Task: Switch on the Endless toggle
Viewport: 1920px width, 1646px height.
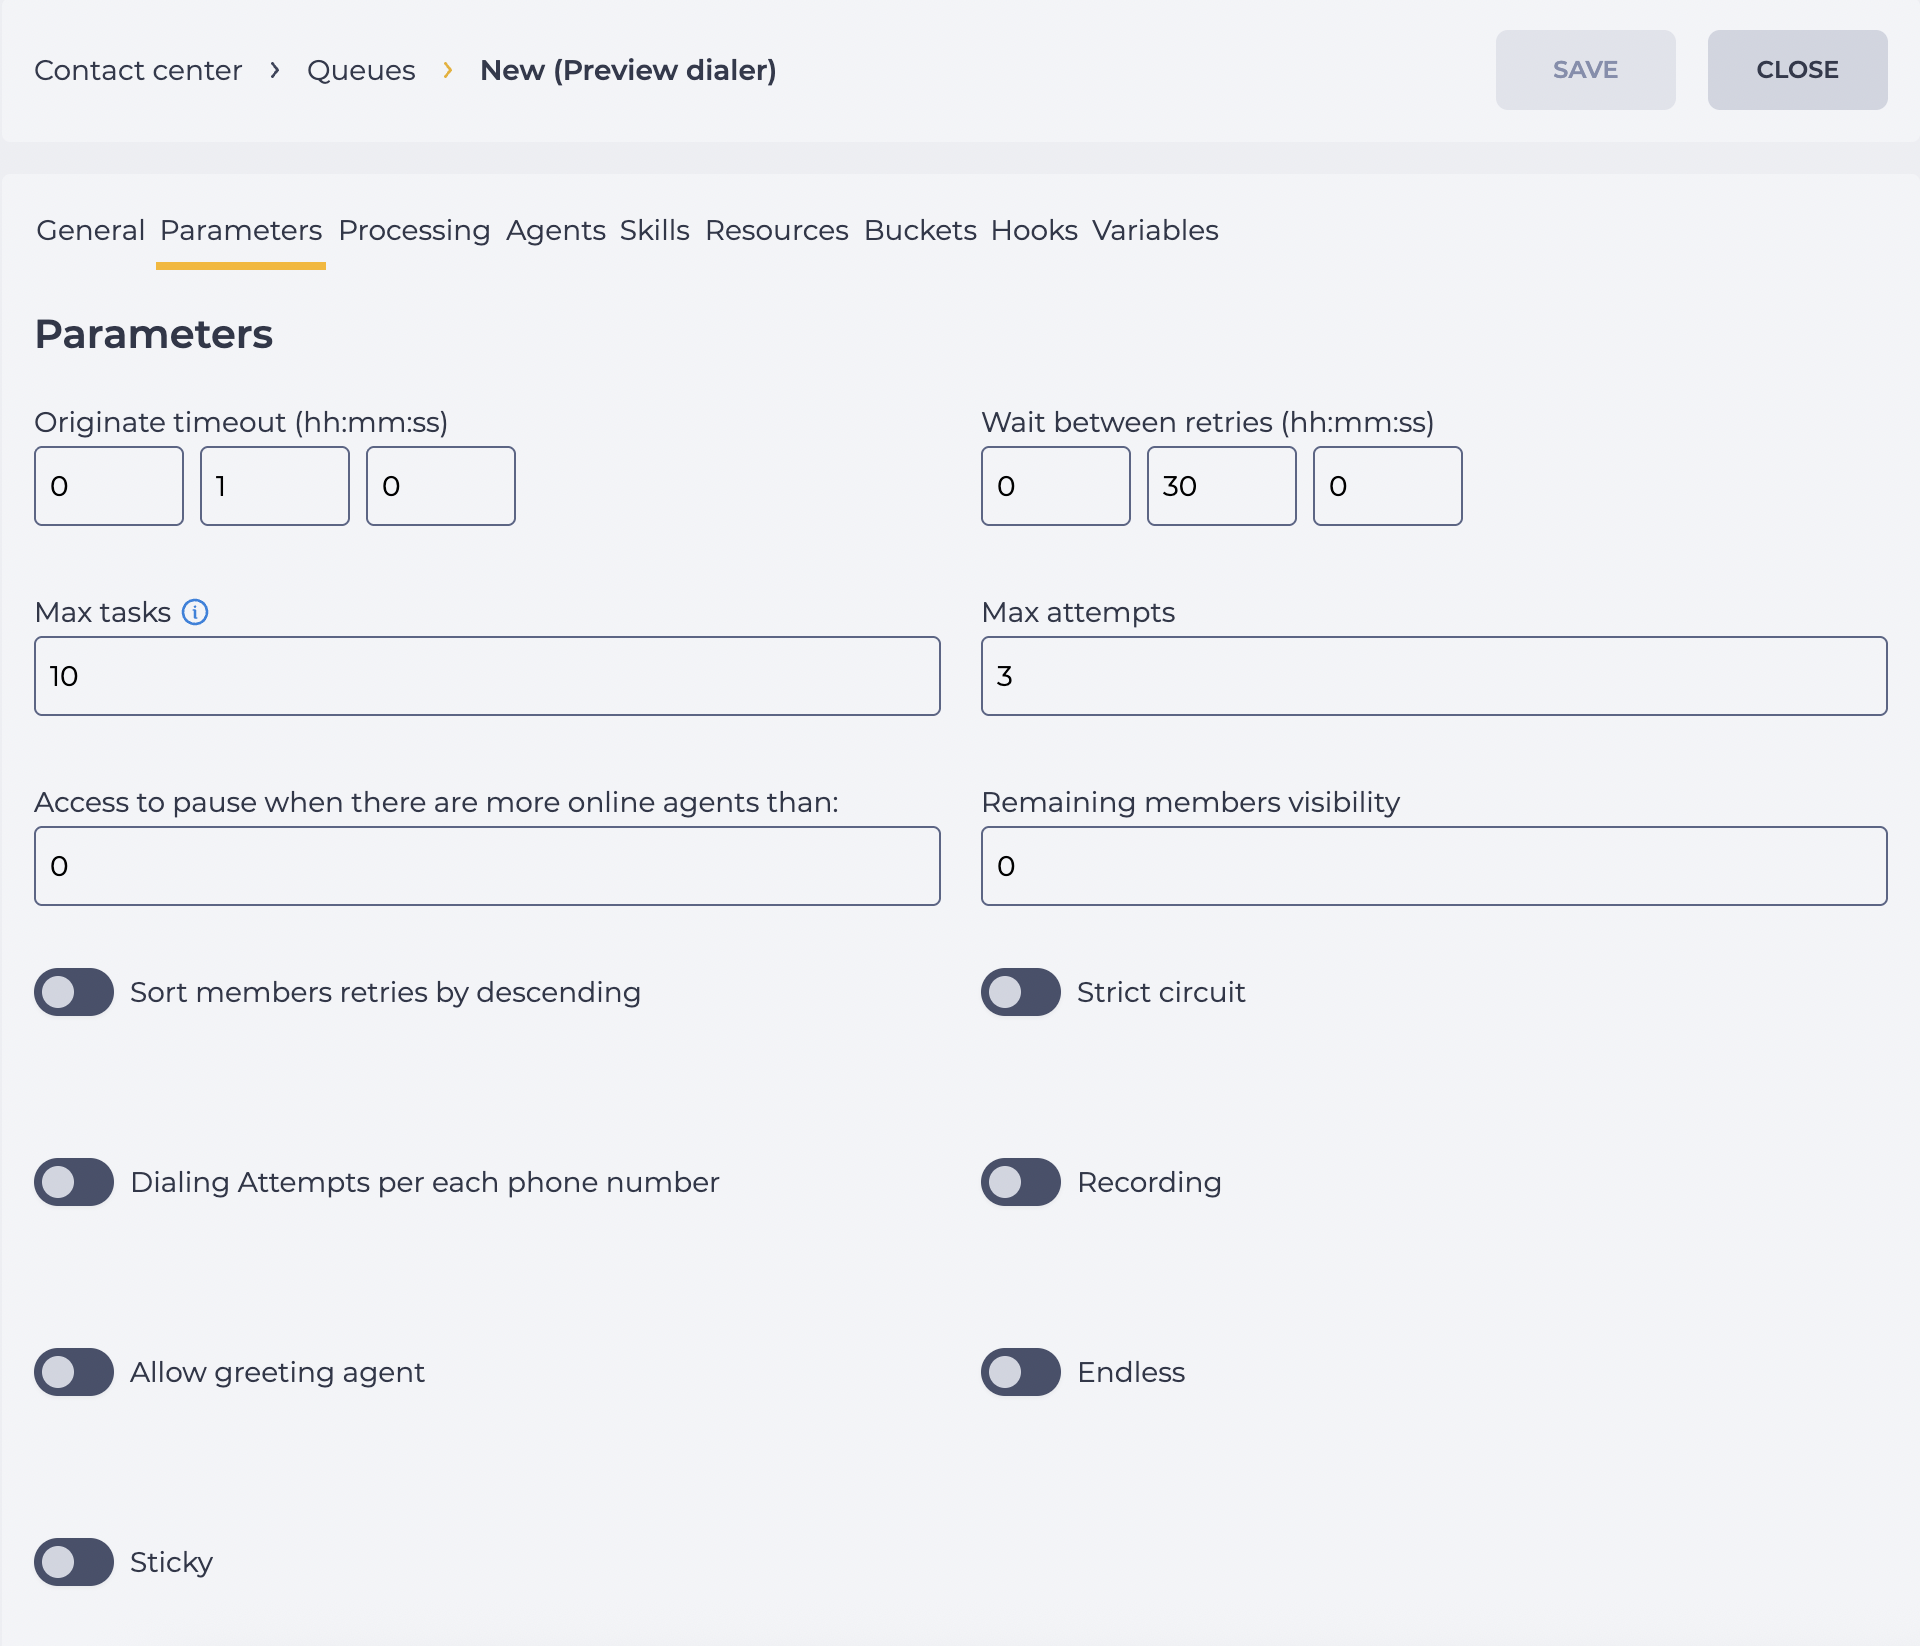Action: point(1021,1372)
